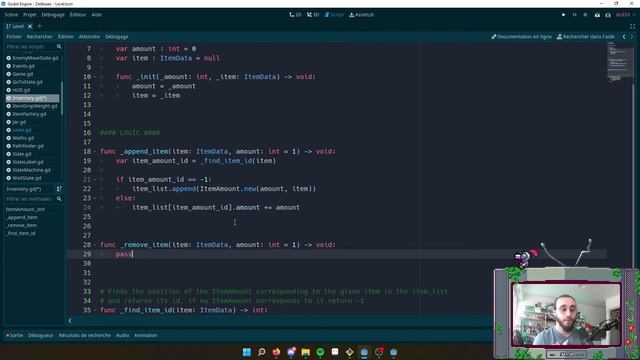Image resolution: width=640 pixels, height=360 pixels.
Task: Open the script editor Débogage menu
Action: coord(116,37)
